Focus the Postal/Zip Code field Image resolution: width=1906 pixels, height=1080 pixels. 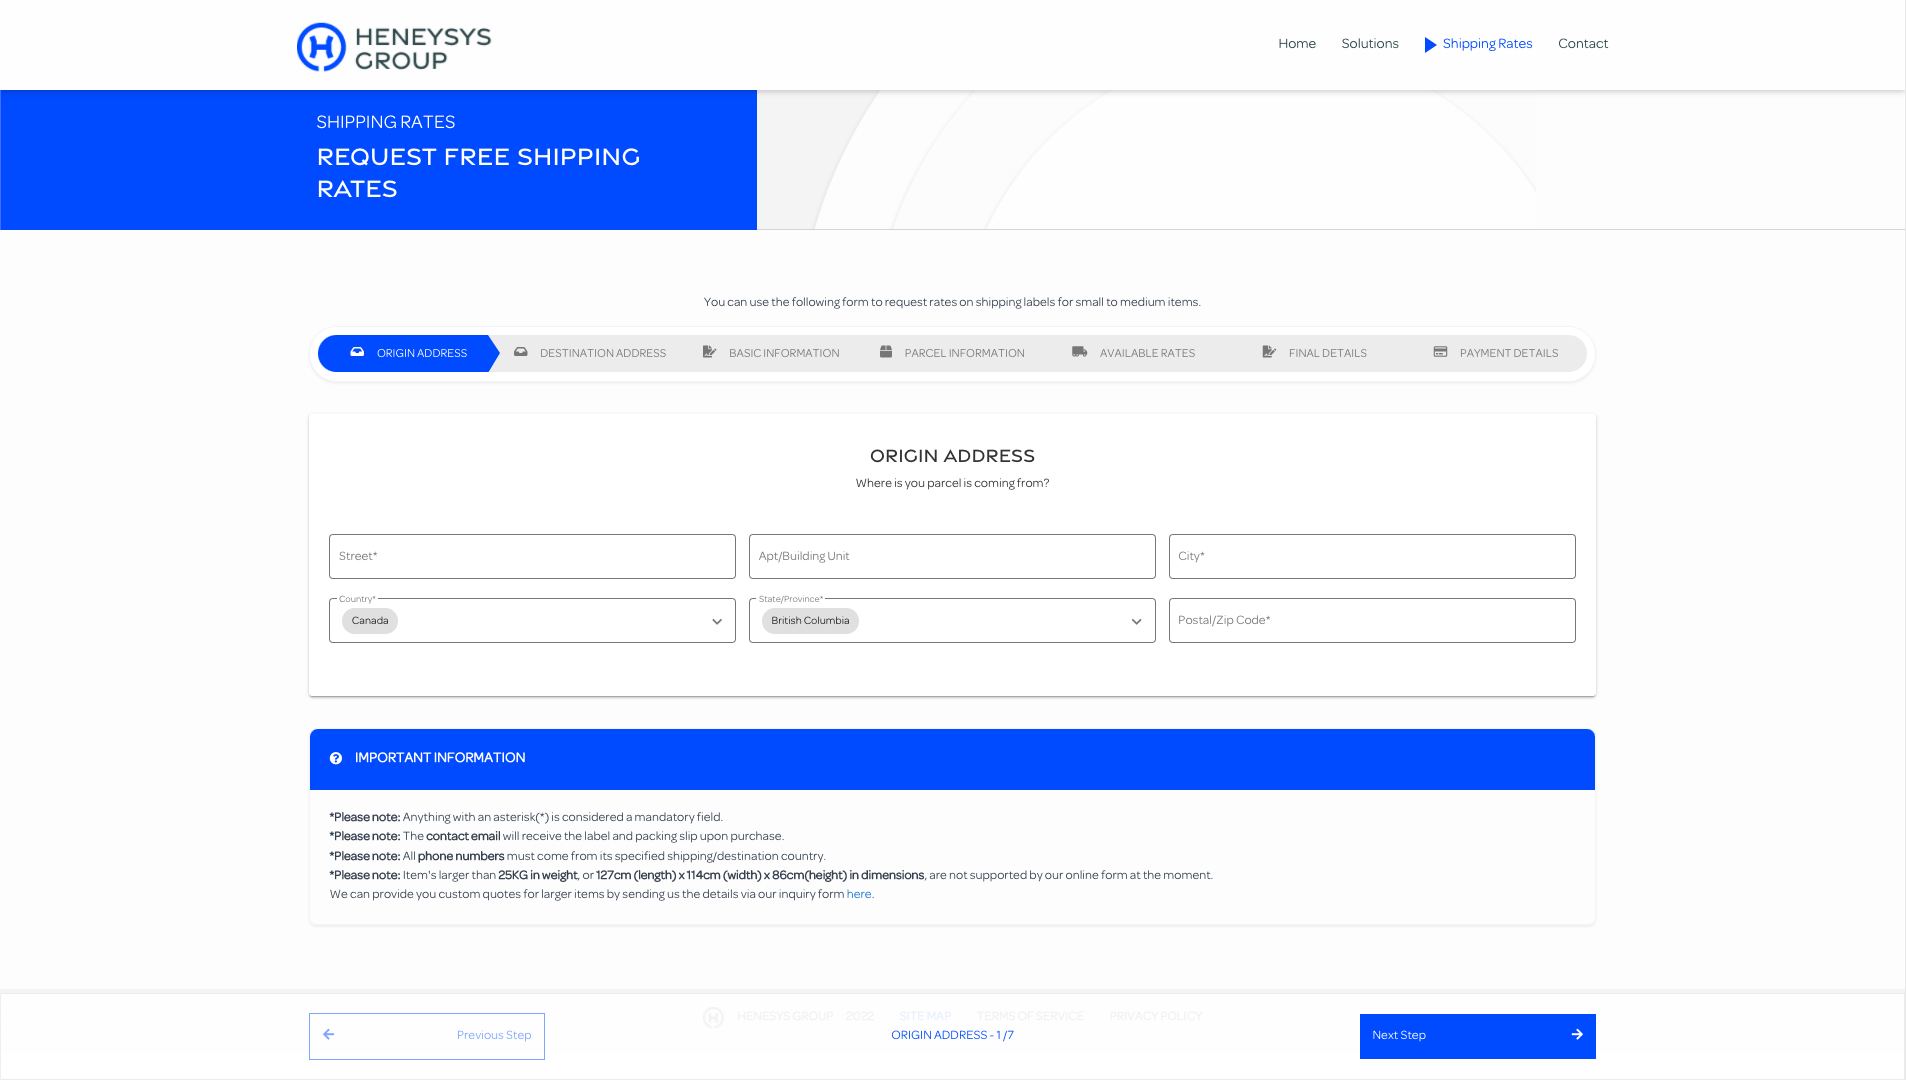click(x=1372, y=620)
